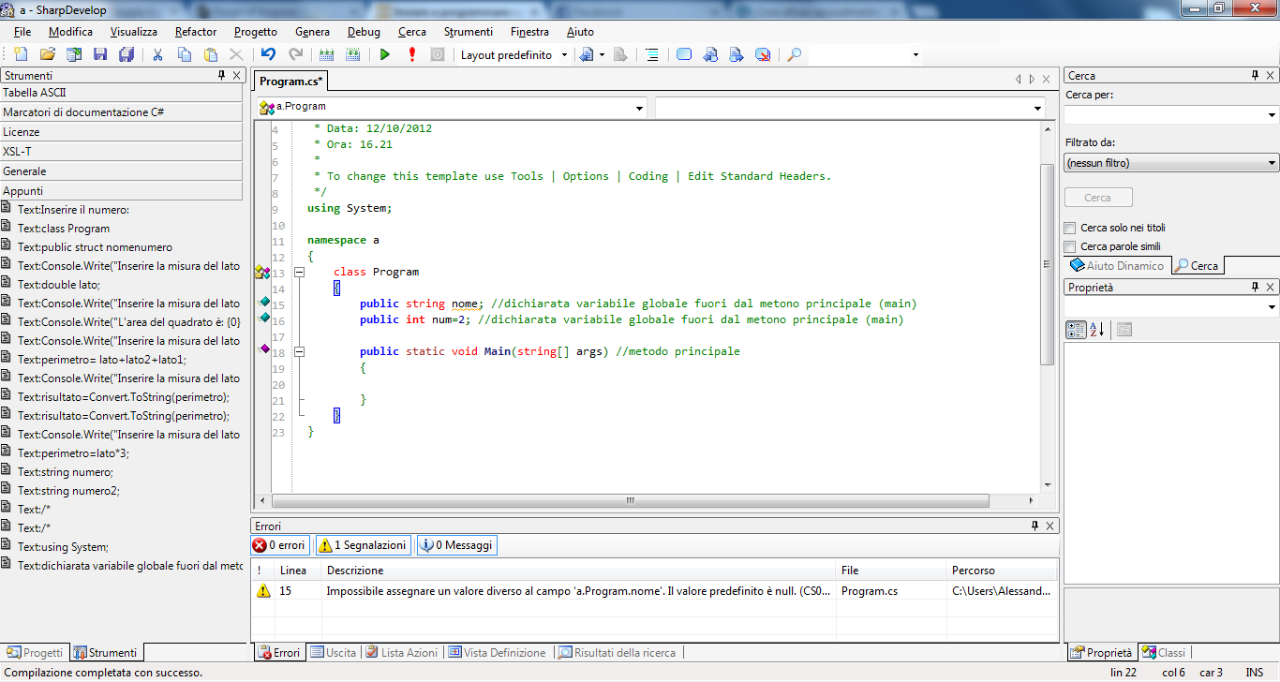The image size is (1280, 682).
Task: Cut the selected text
Action: click(156, 54)
